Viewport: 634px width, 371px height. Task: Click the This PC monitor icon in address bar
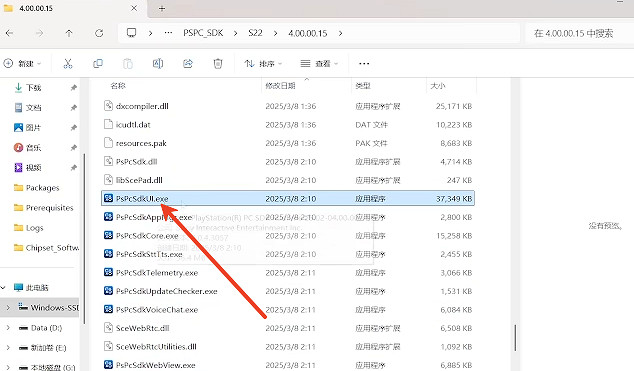pos(131,33)
